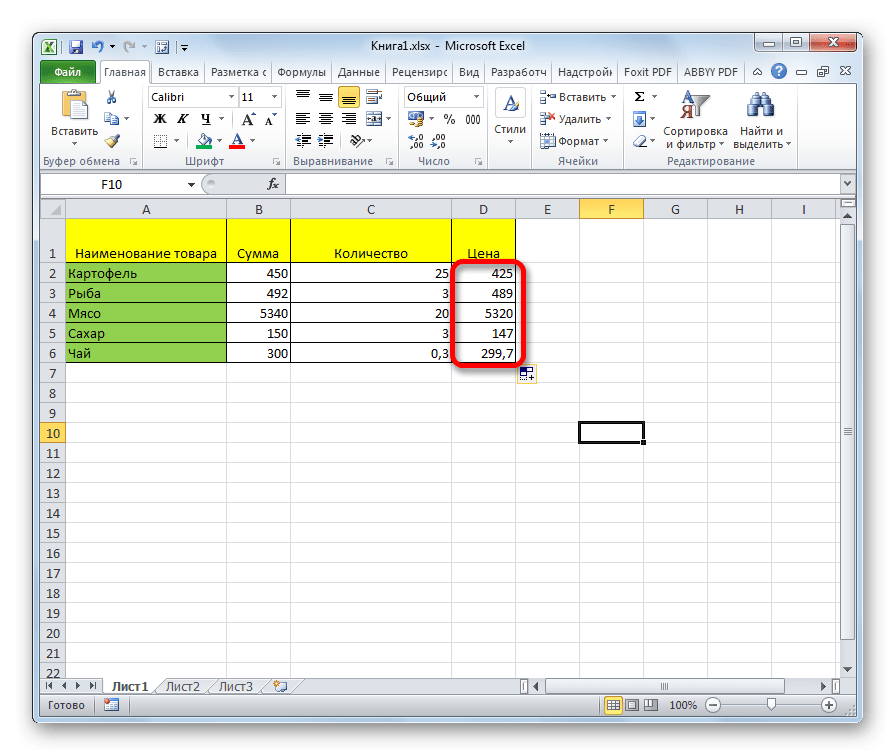Click the Excel Help question mark

click(778, 71)
